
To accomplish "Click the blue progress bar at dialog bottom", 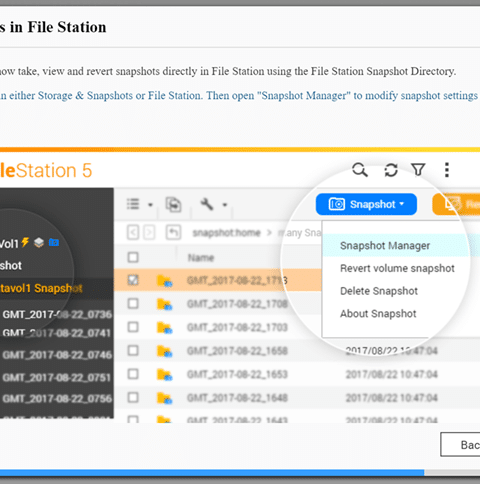I will 212,473.
